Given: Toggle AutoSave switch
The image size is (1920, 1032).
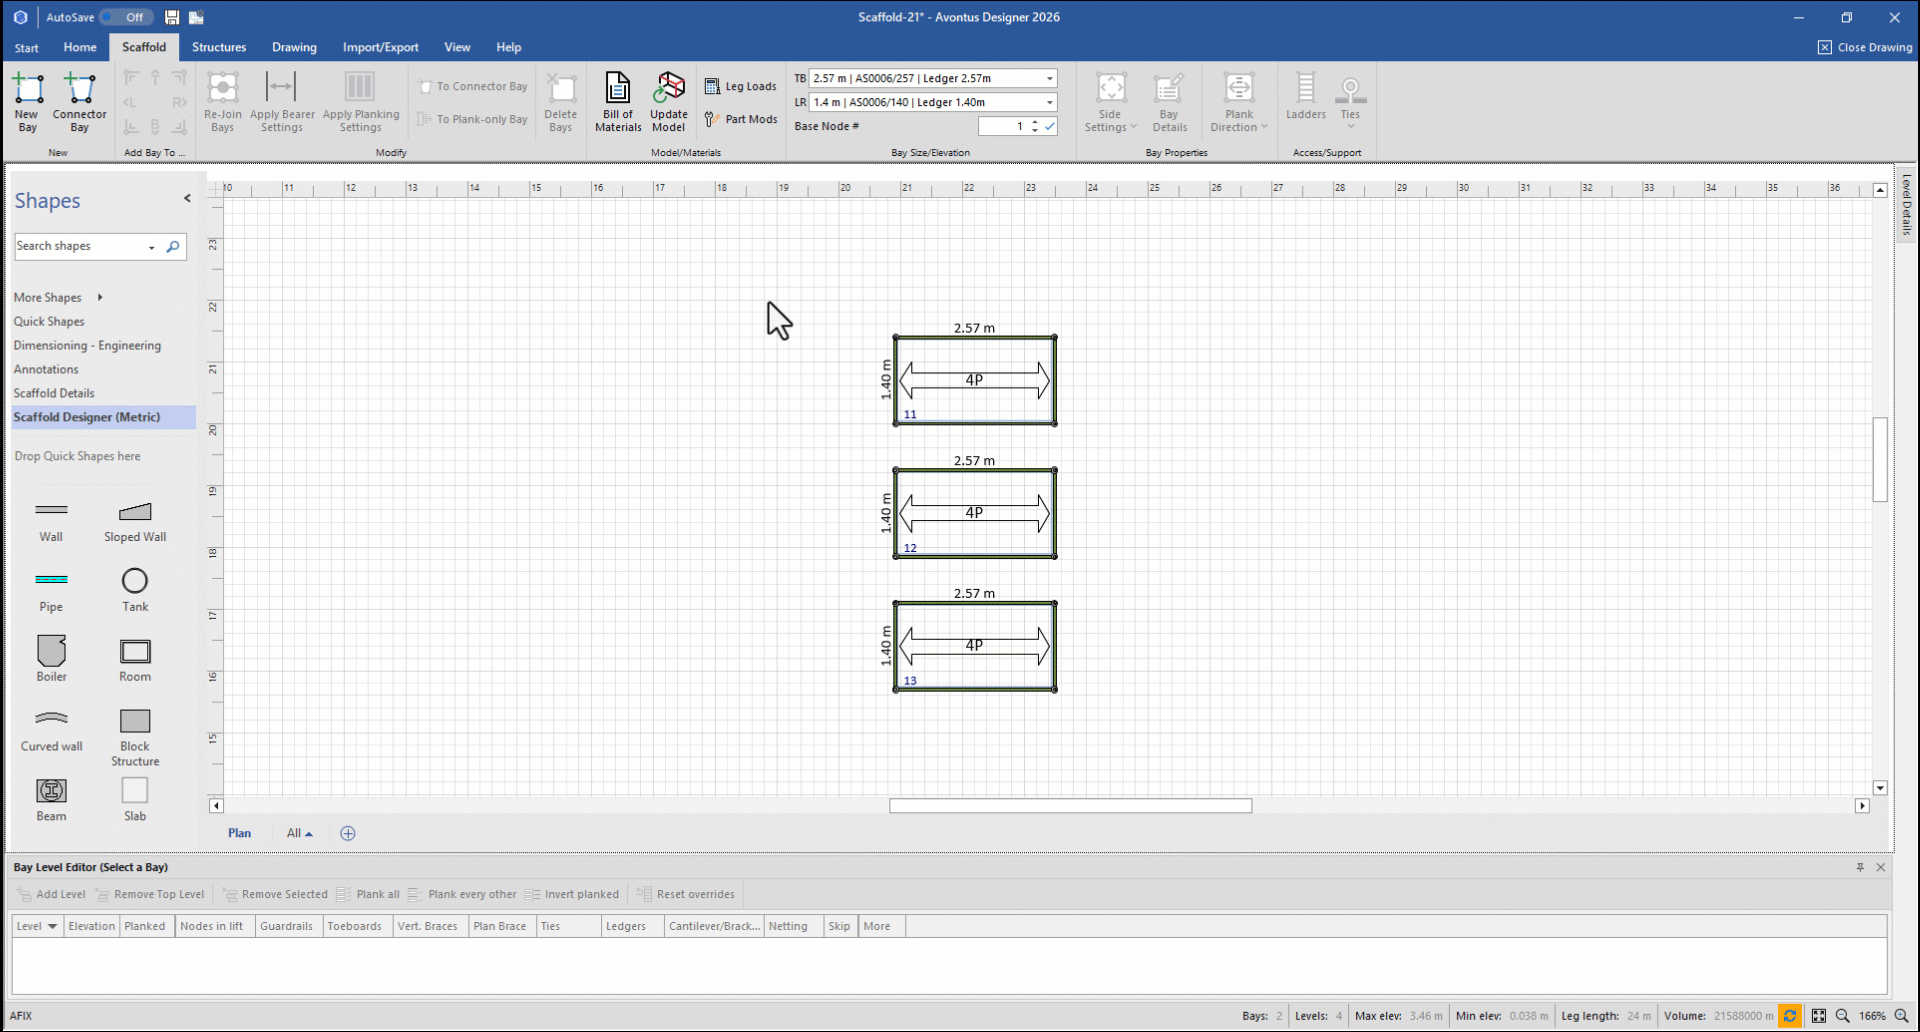Looking at the screenshot, I should 126,17.
